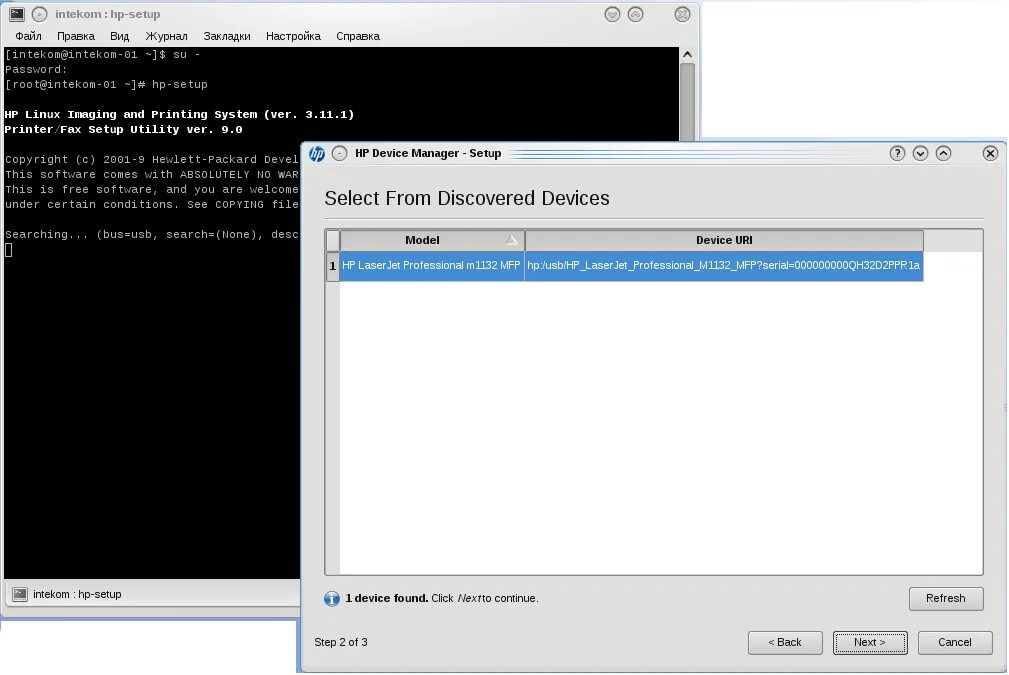Open the Закладки menu in terminal

coord(227,36)
